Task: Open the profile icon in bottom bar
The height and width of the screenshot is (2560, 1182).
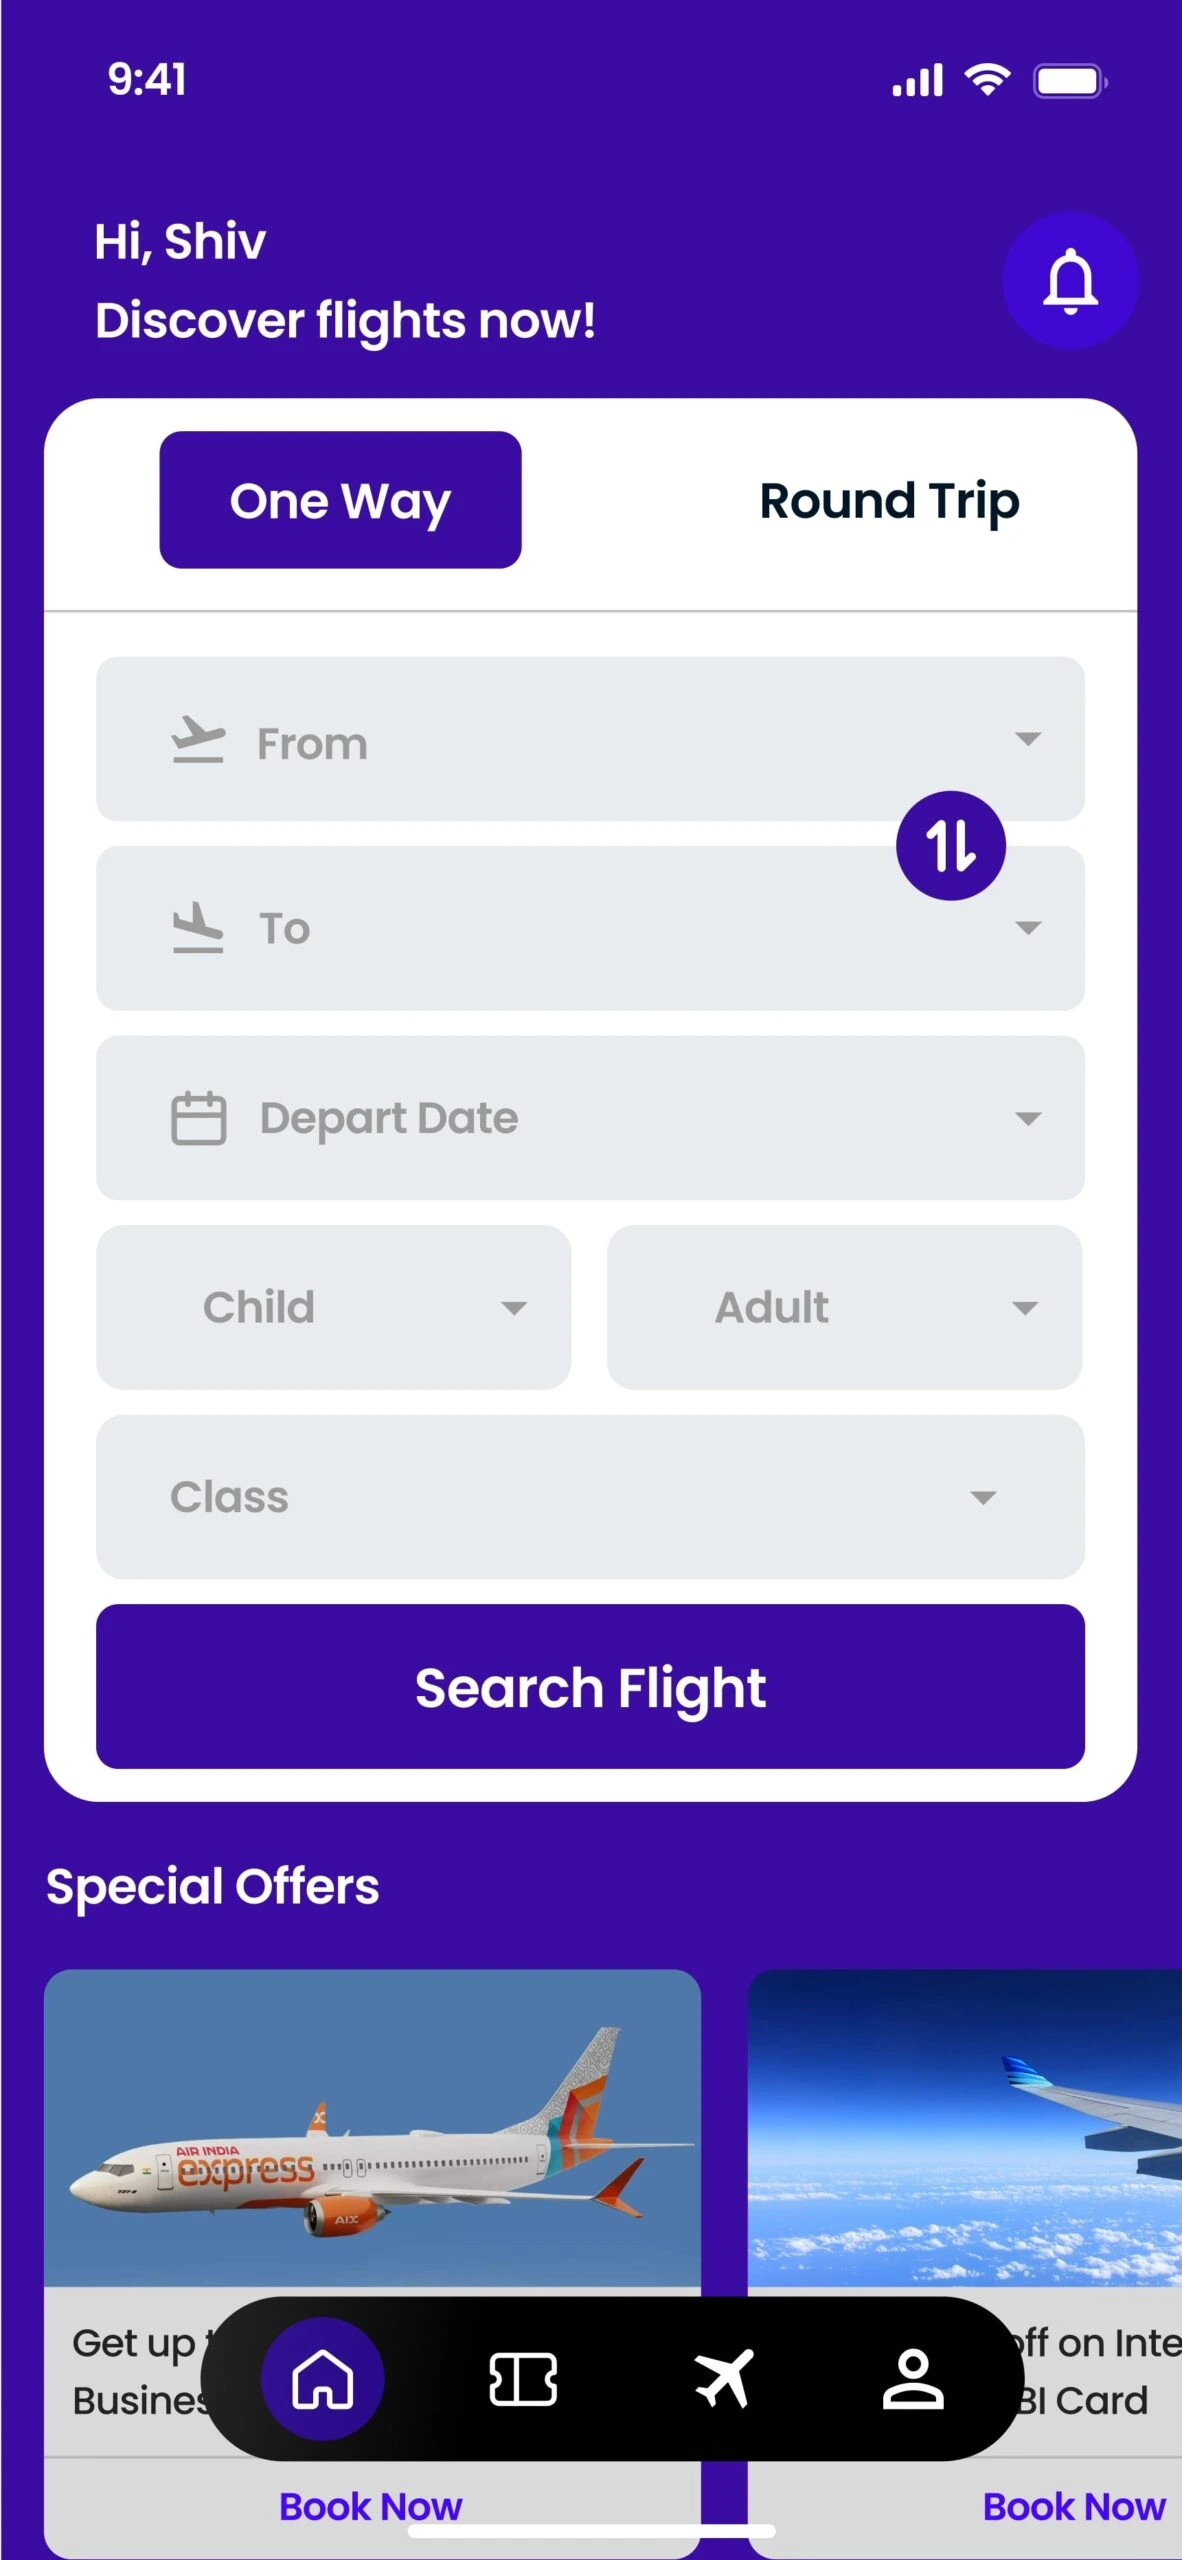Action: tap(912, 2378)
